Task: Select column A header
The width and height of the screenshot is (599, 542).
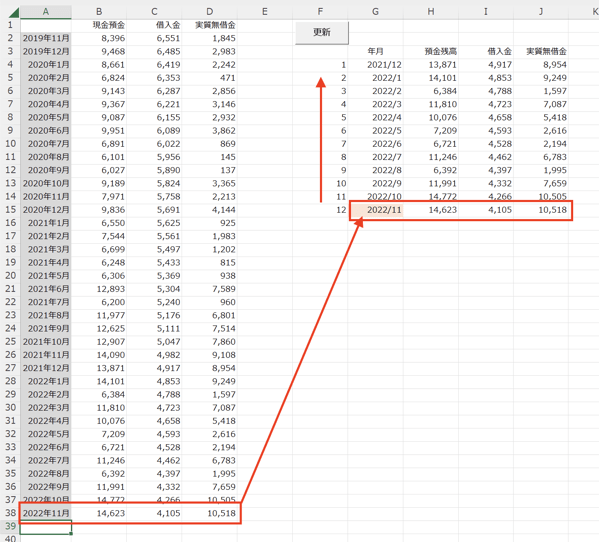Action: pyautogui.click(x=45, y=12)
